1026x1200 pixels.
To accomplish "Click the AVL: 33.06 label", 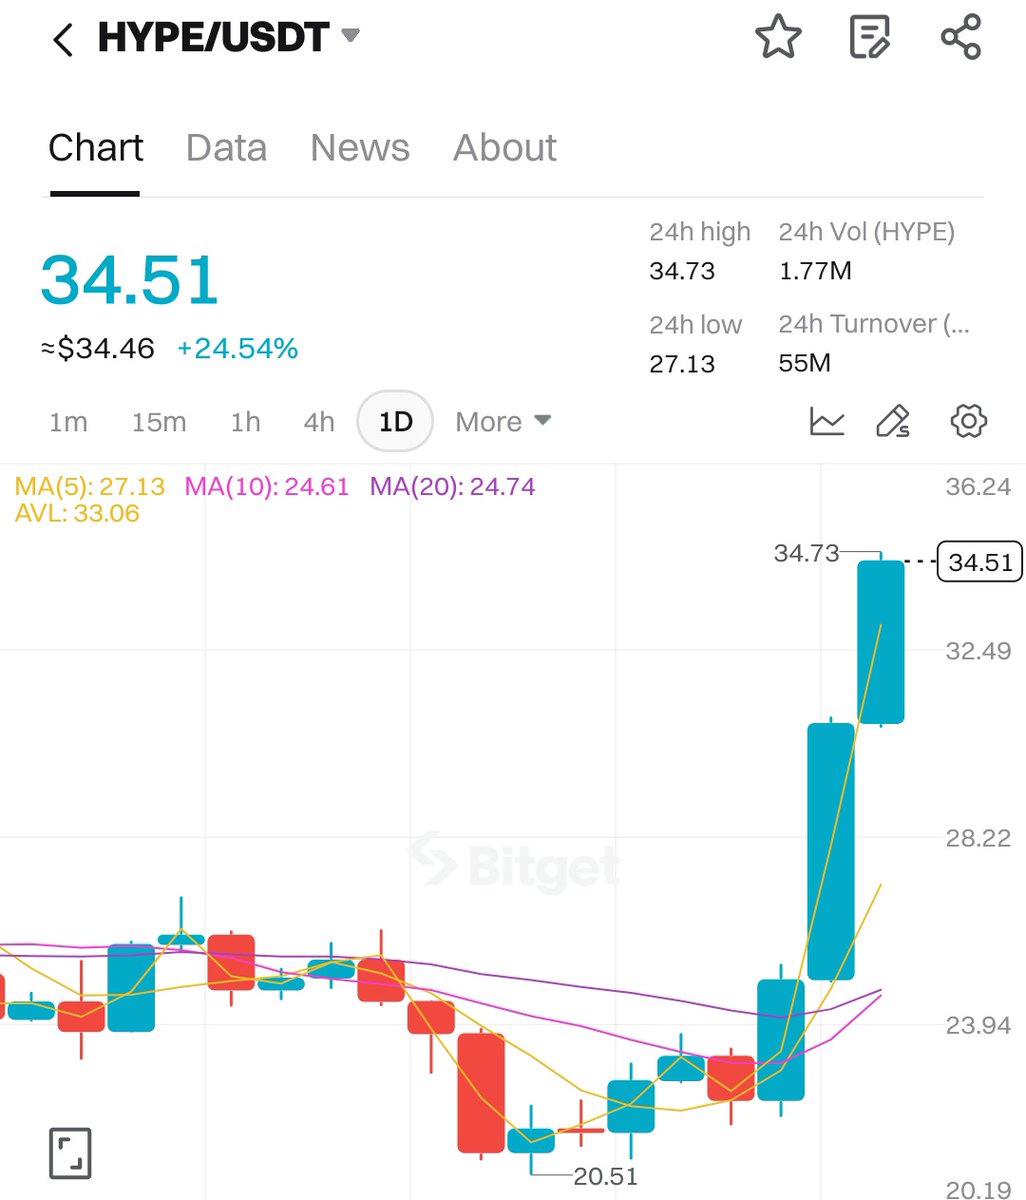I will click(77, 514).
